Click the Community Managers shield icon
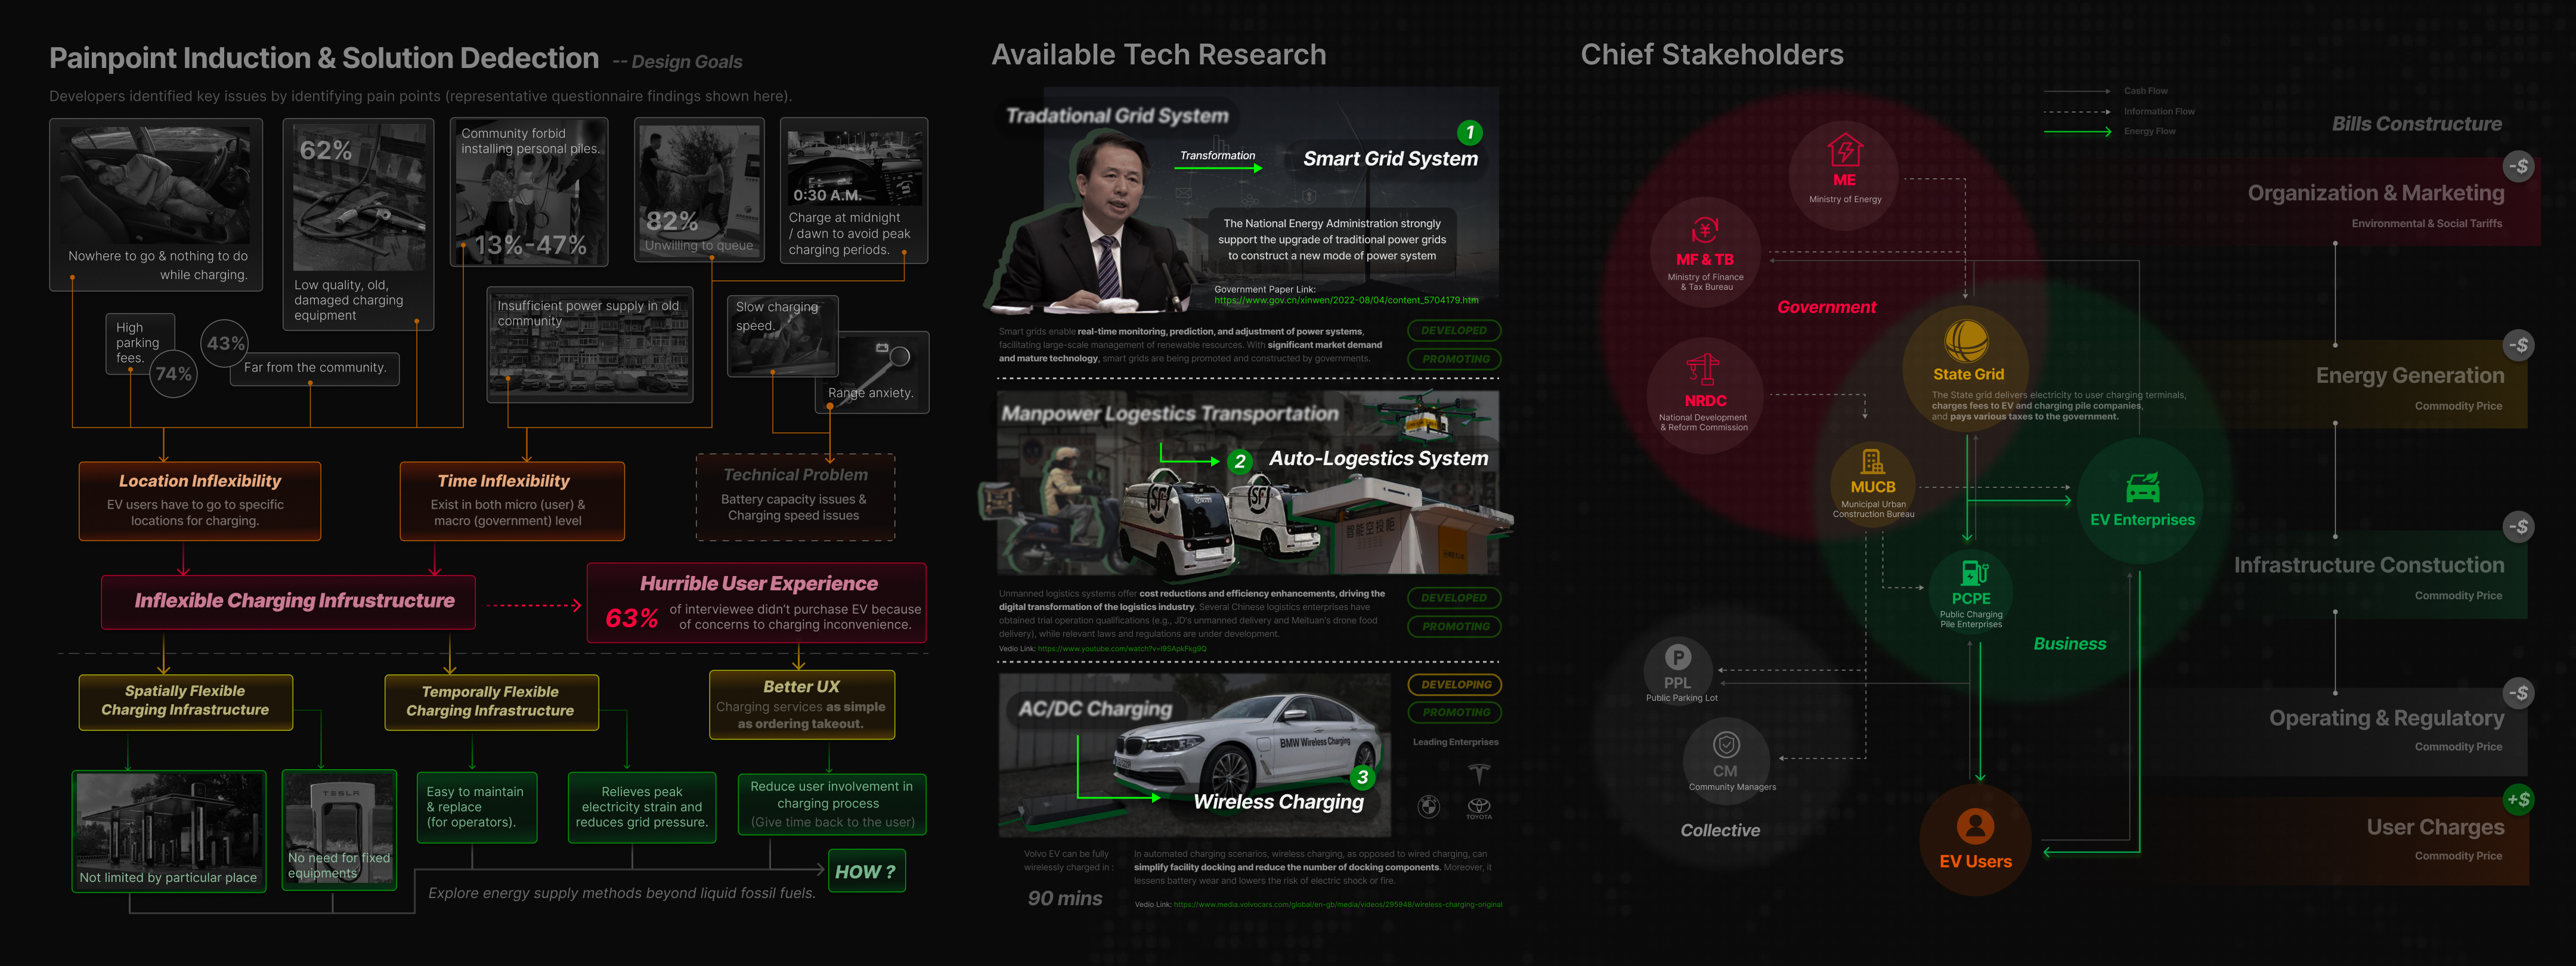 (x=1726, y=745)
